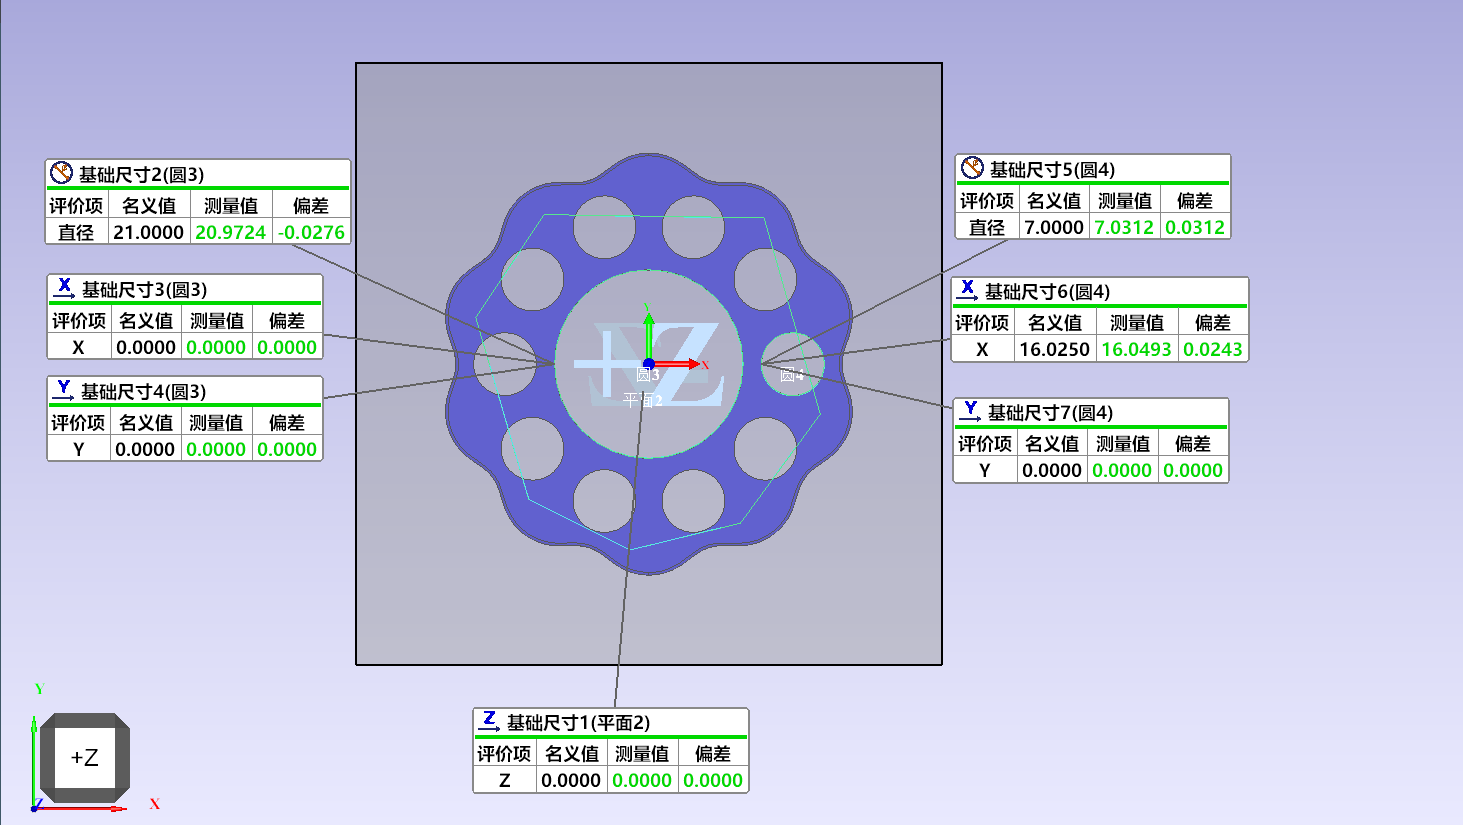Select nominal value 16.0250 in 基础尺寸6
The image size is (1463, 825).
[1054, 349]
